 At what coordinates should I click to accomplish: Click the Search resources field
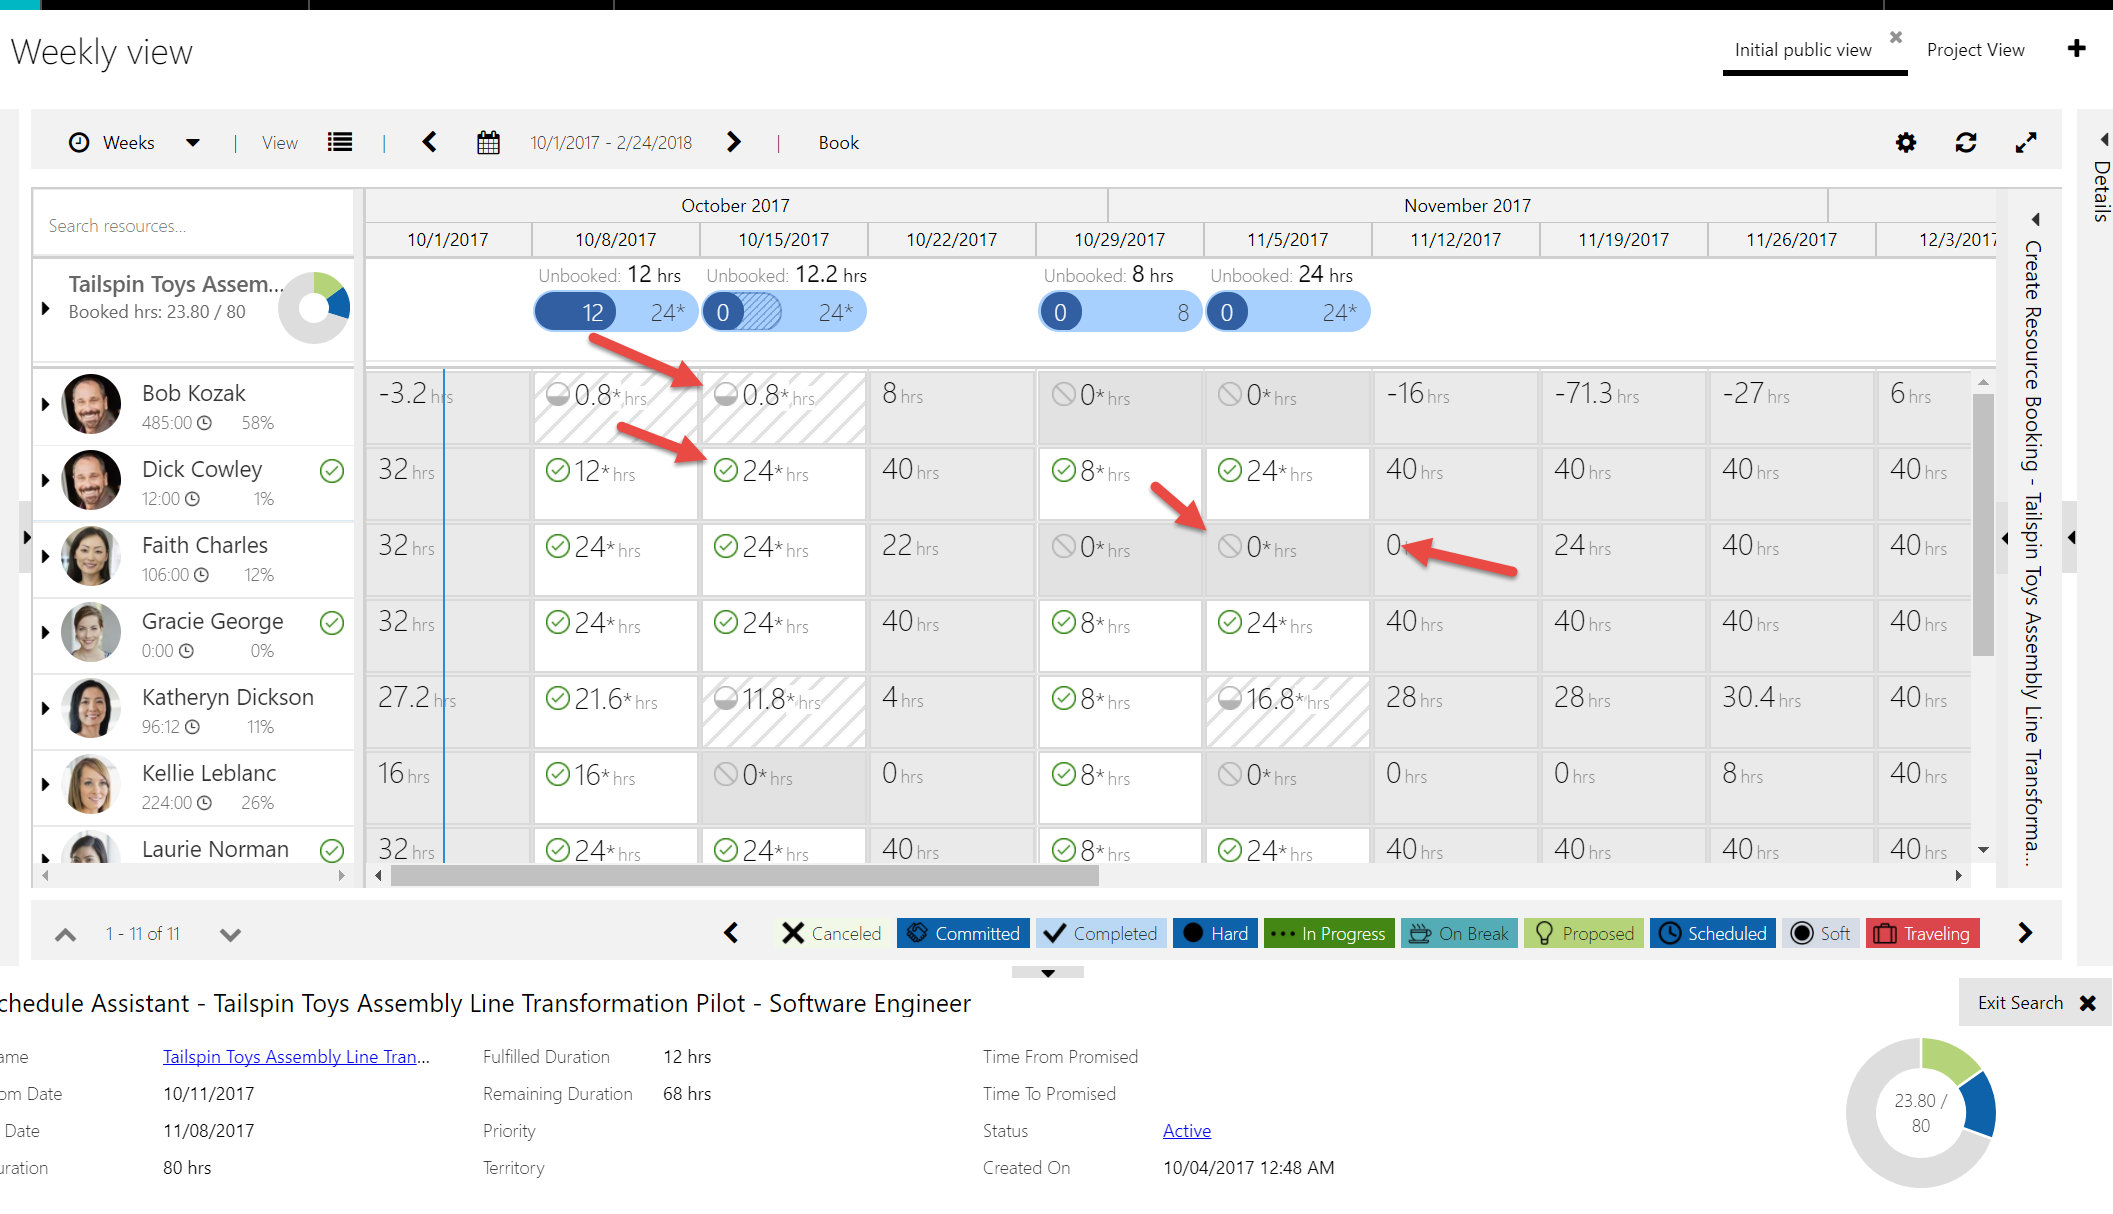click(193, 226)
